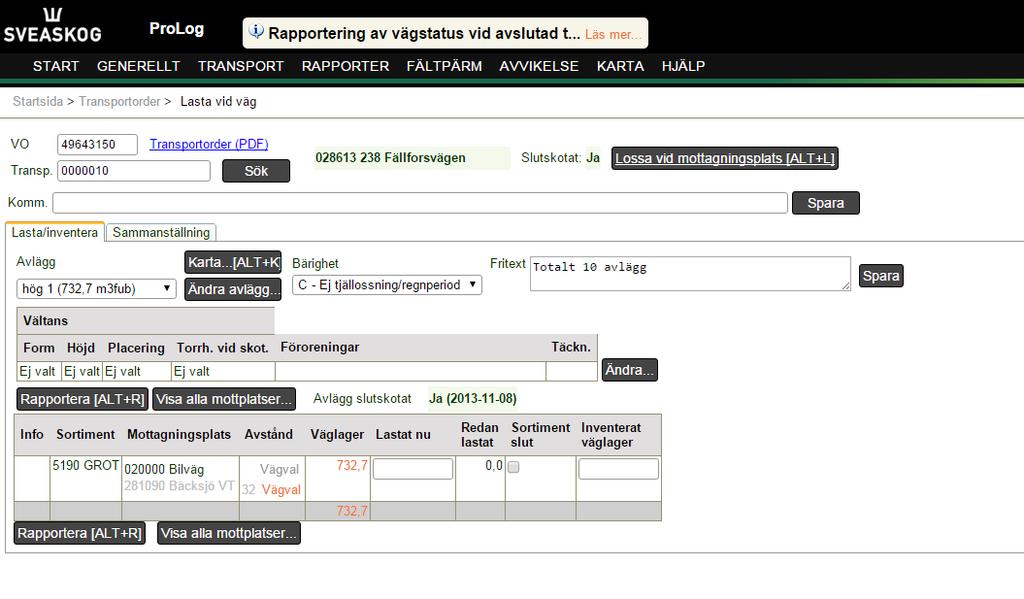Click the Sveaskog logo
Screen dimensions: 1024x599
pyautogui.click(x=52, y=26)
